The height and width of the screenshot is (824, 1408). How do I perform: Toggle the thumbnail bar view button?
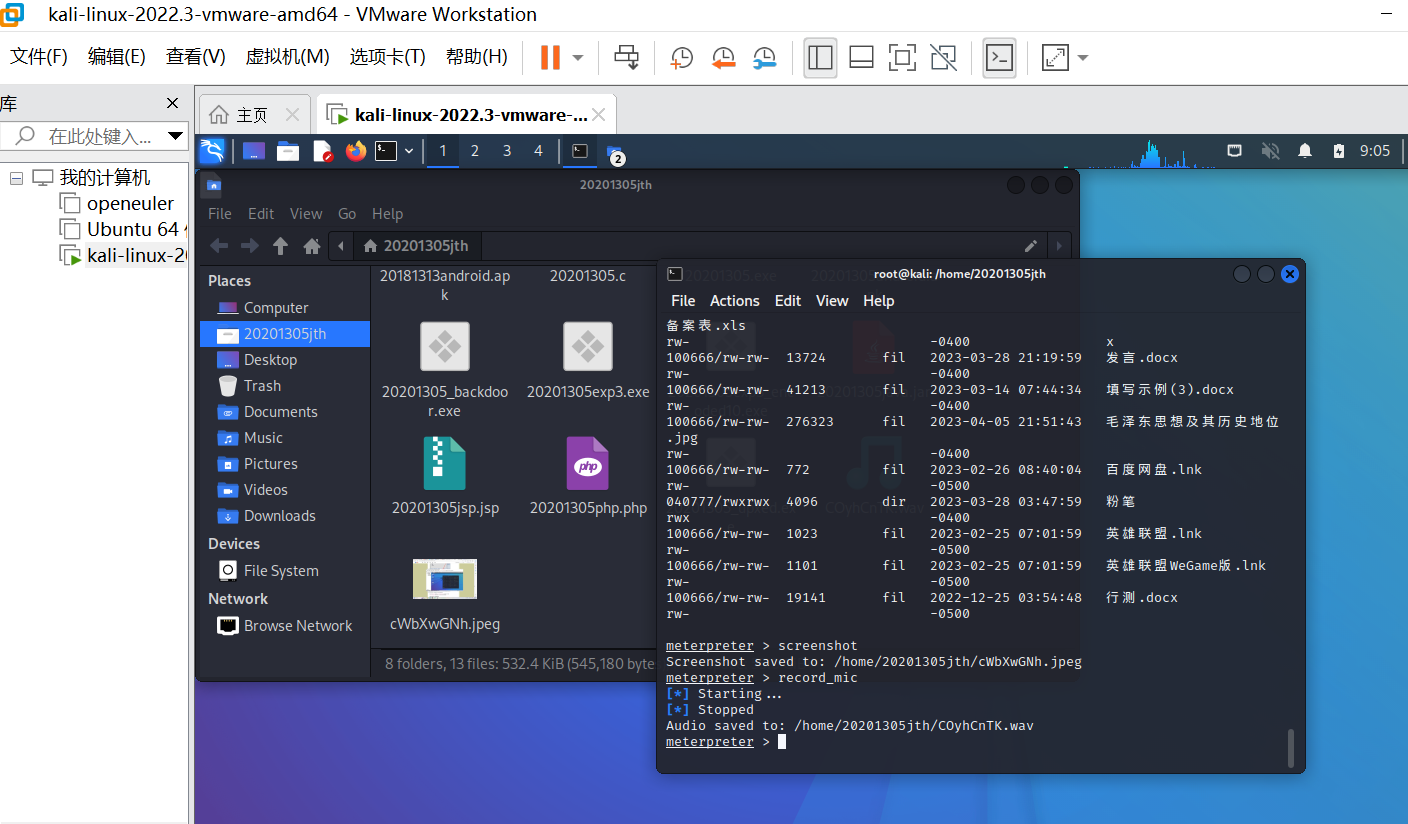tap(861, 58)
